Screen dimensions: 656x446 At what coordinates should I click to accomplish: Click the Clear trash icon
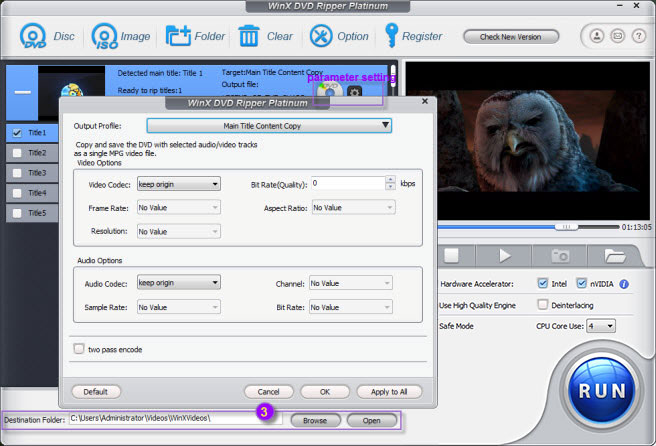point(249,36)
